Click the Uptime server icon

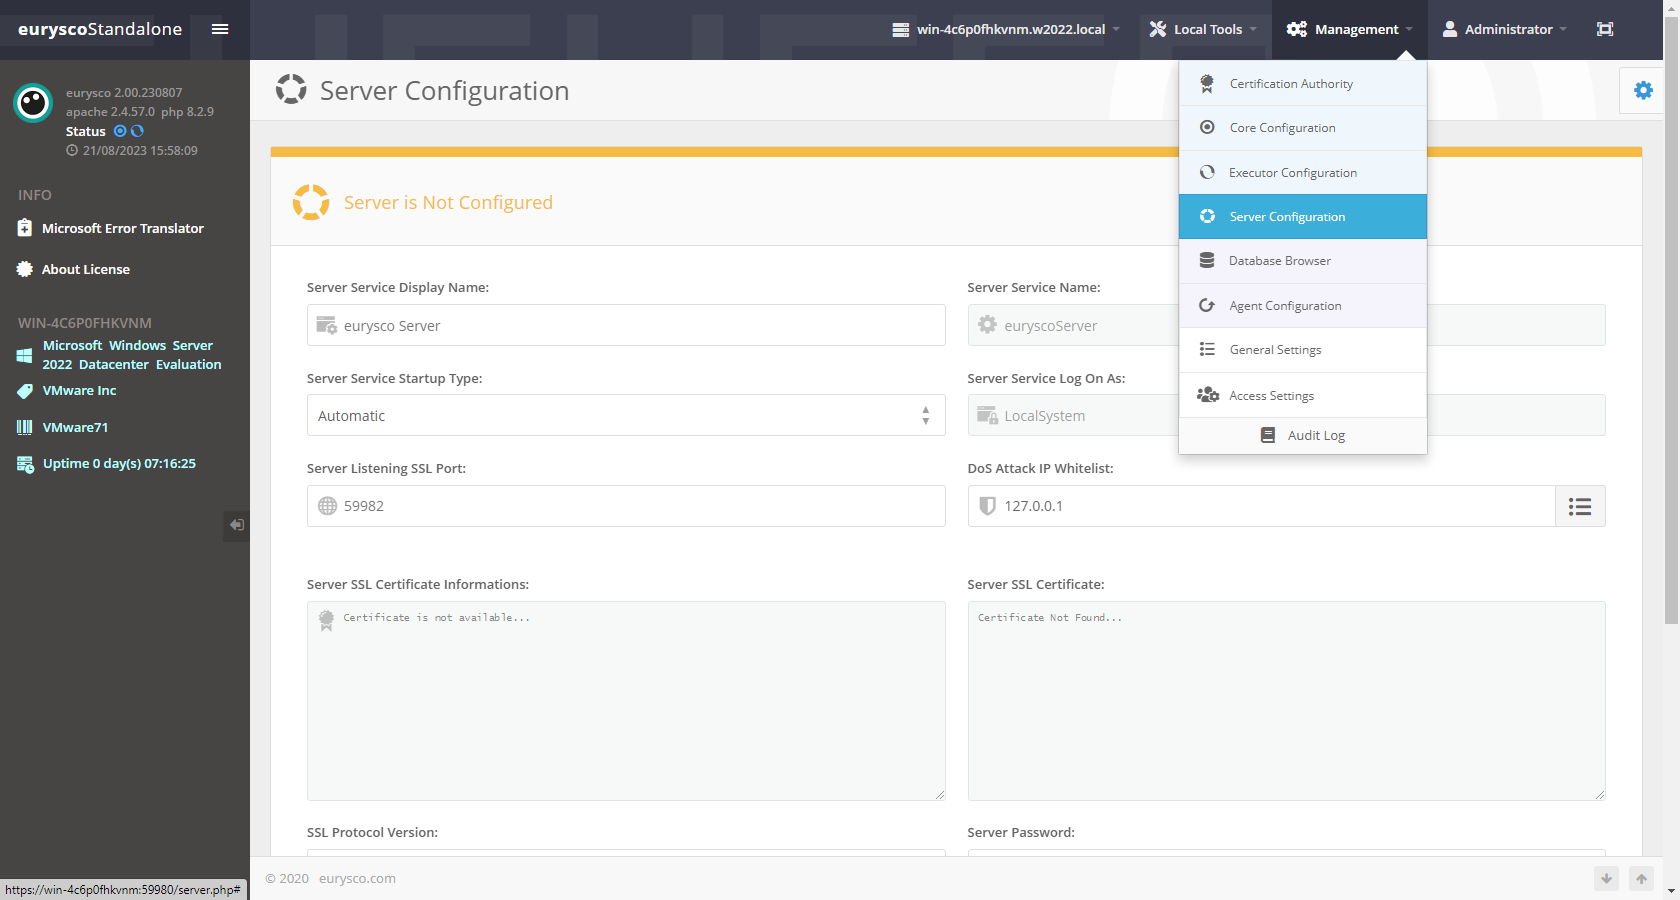(x=25, y=464)
